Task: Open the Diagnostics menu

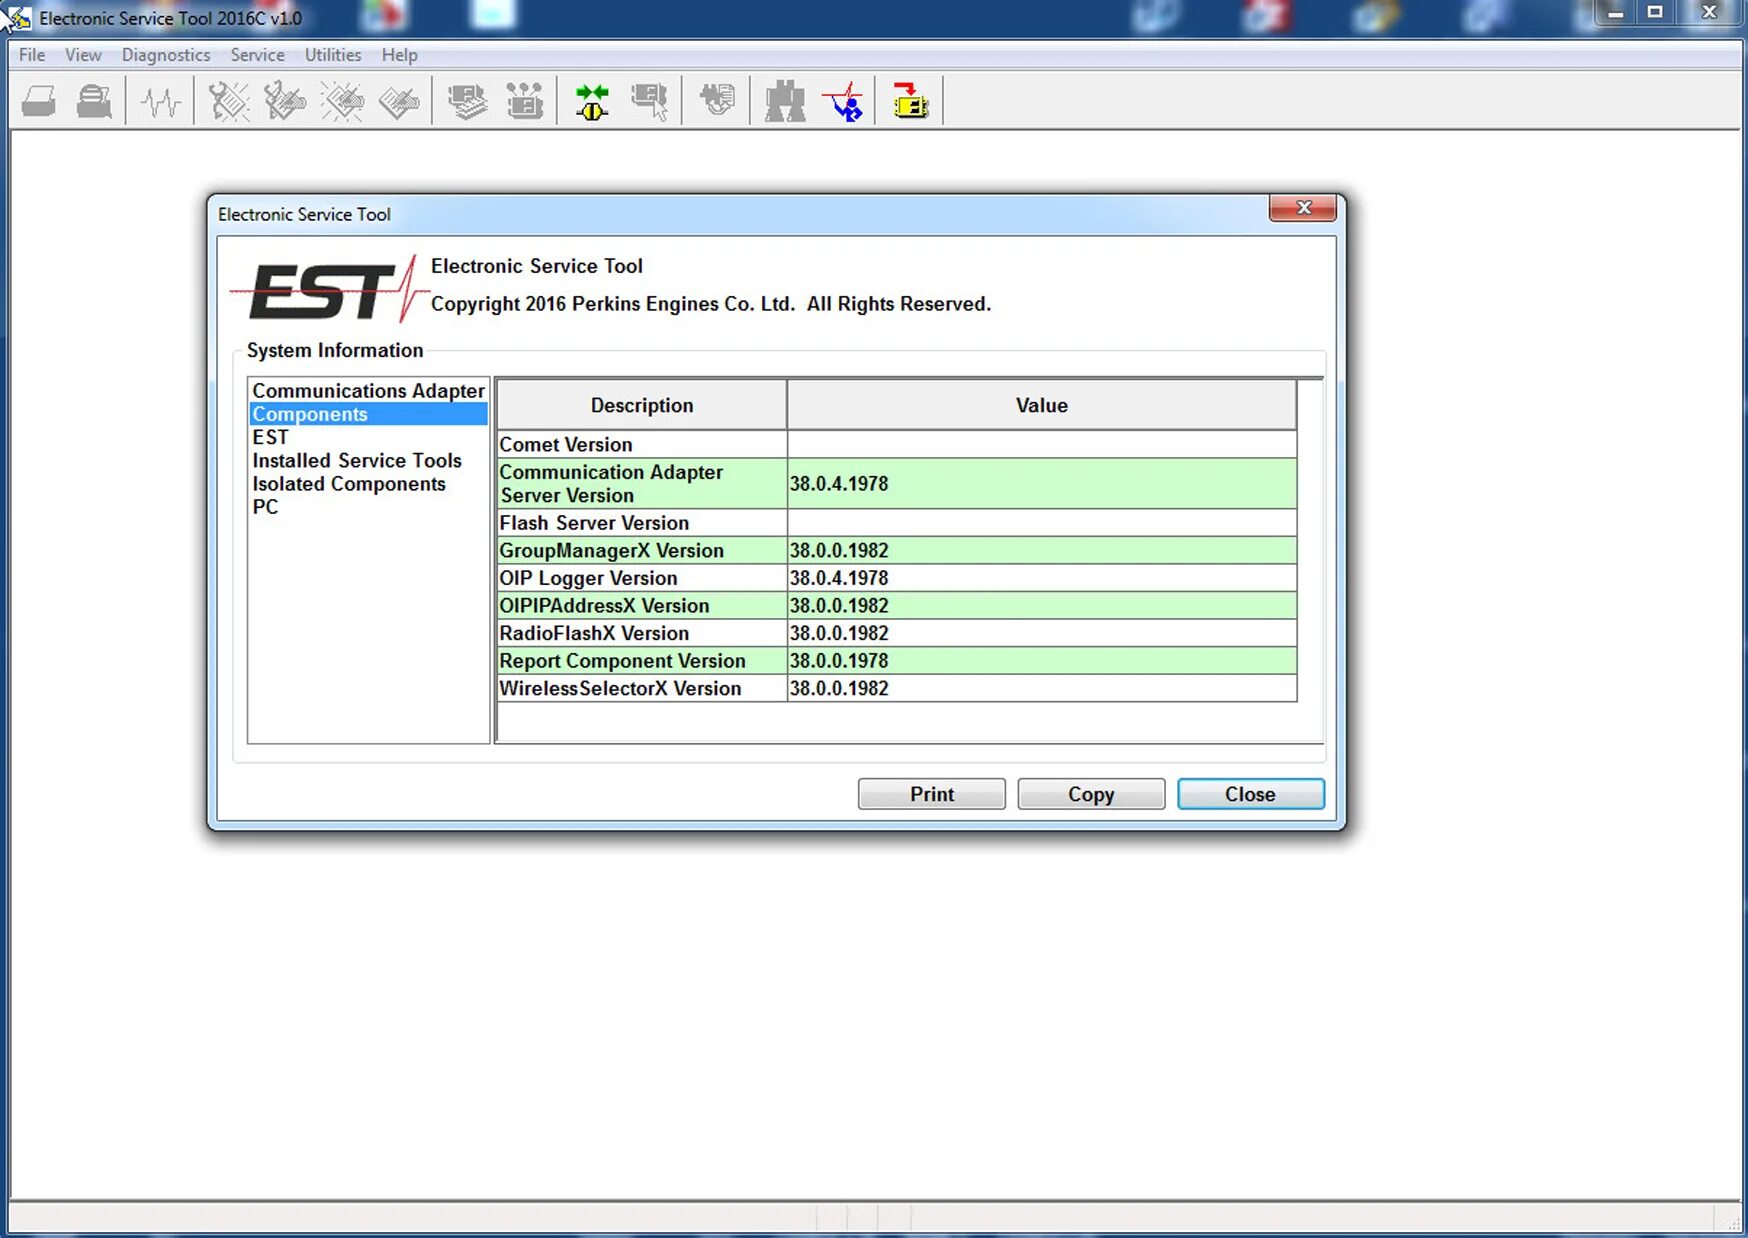Action: tap(166, 55)
